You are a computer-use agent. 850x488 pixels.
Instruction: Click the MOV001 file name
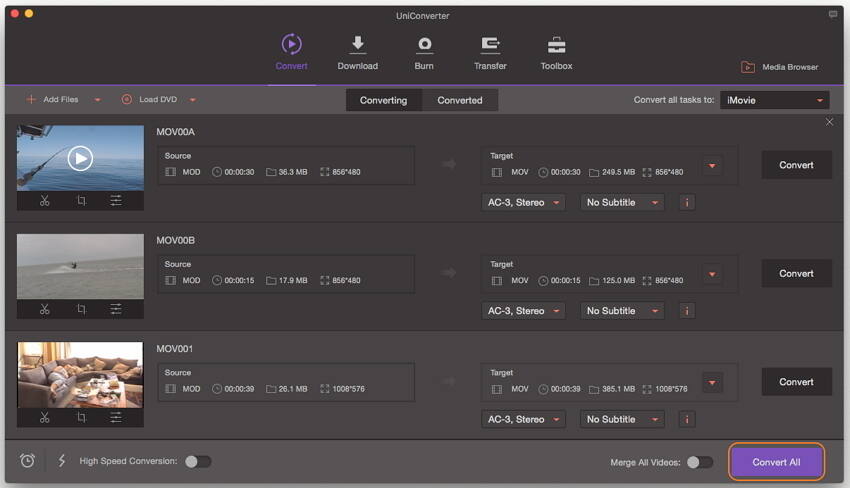coord(175,349)
